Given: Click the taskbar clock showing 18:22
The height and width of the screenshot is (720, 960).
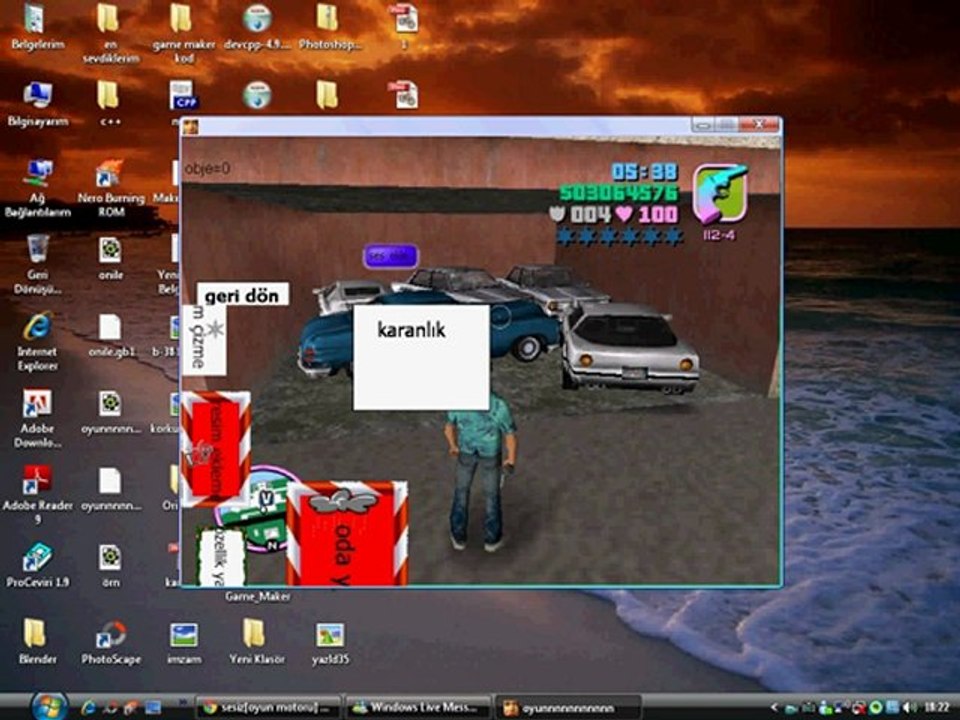Looking at the screenshot, I should 937,708.
